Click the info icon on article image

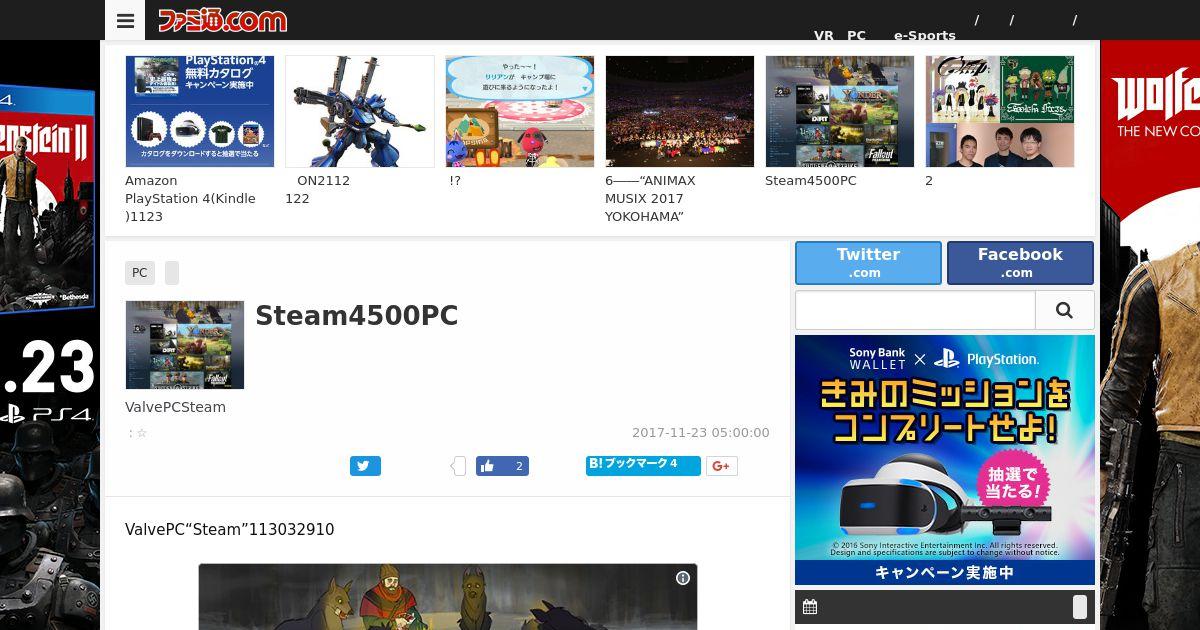[x=683, y=578]
